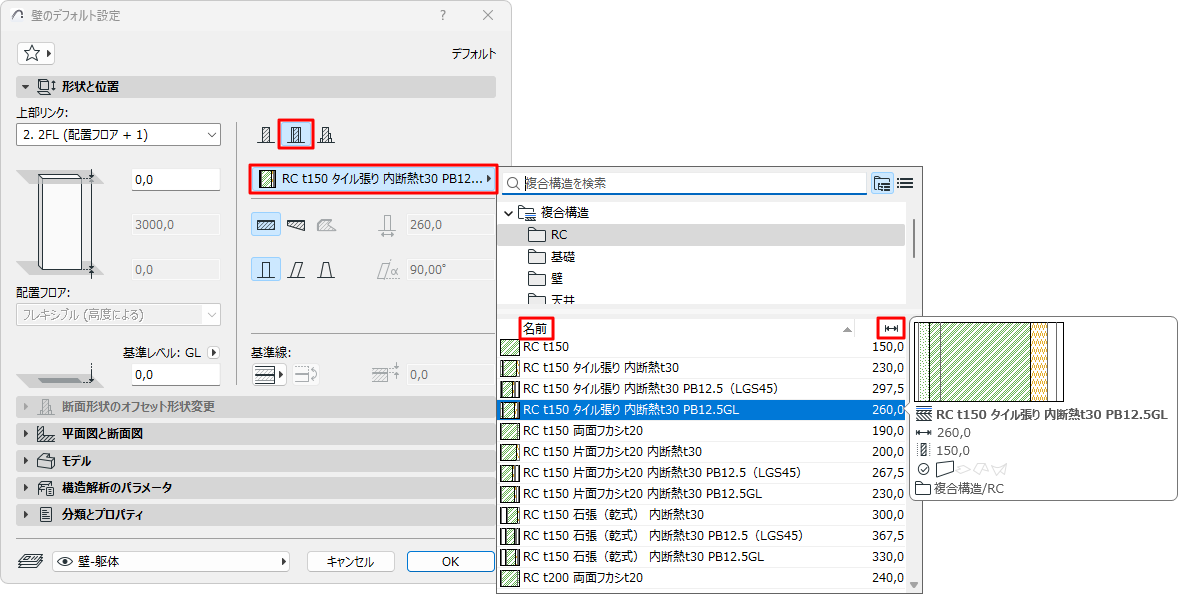Select 'RC t150 片面フカシt20 内断熱t30 PB12.5GL' row
This screenshot has width=1178, height=594.
pos(702,494)
